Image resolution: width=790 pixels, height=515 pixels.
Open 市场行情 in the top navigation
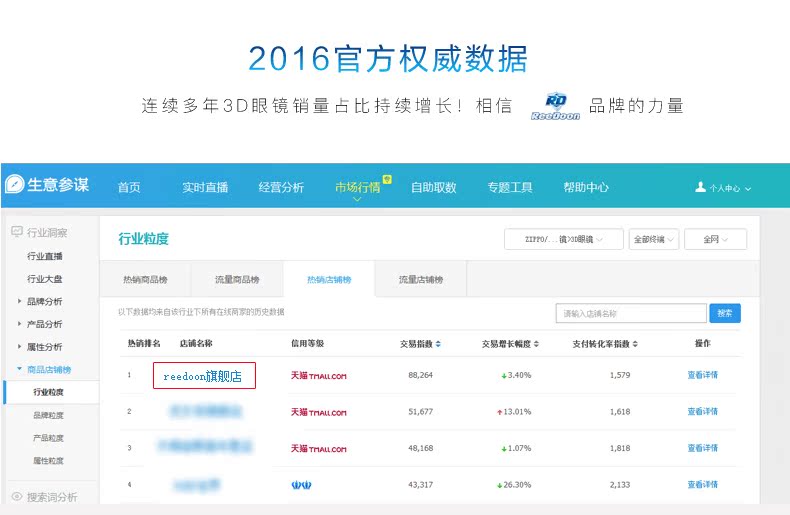click(x=358, y=187)
